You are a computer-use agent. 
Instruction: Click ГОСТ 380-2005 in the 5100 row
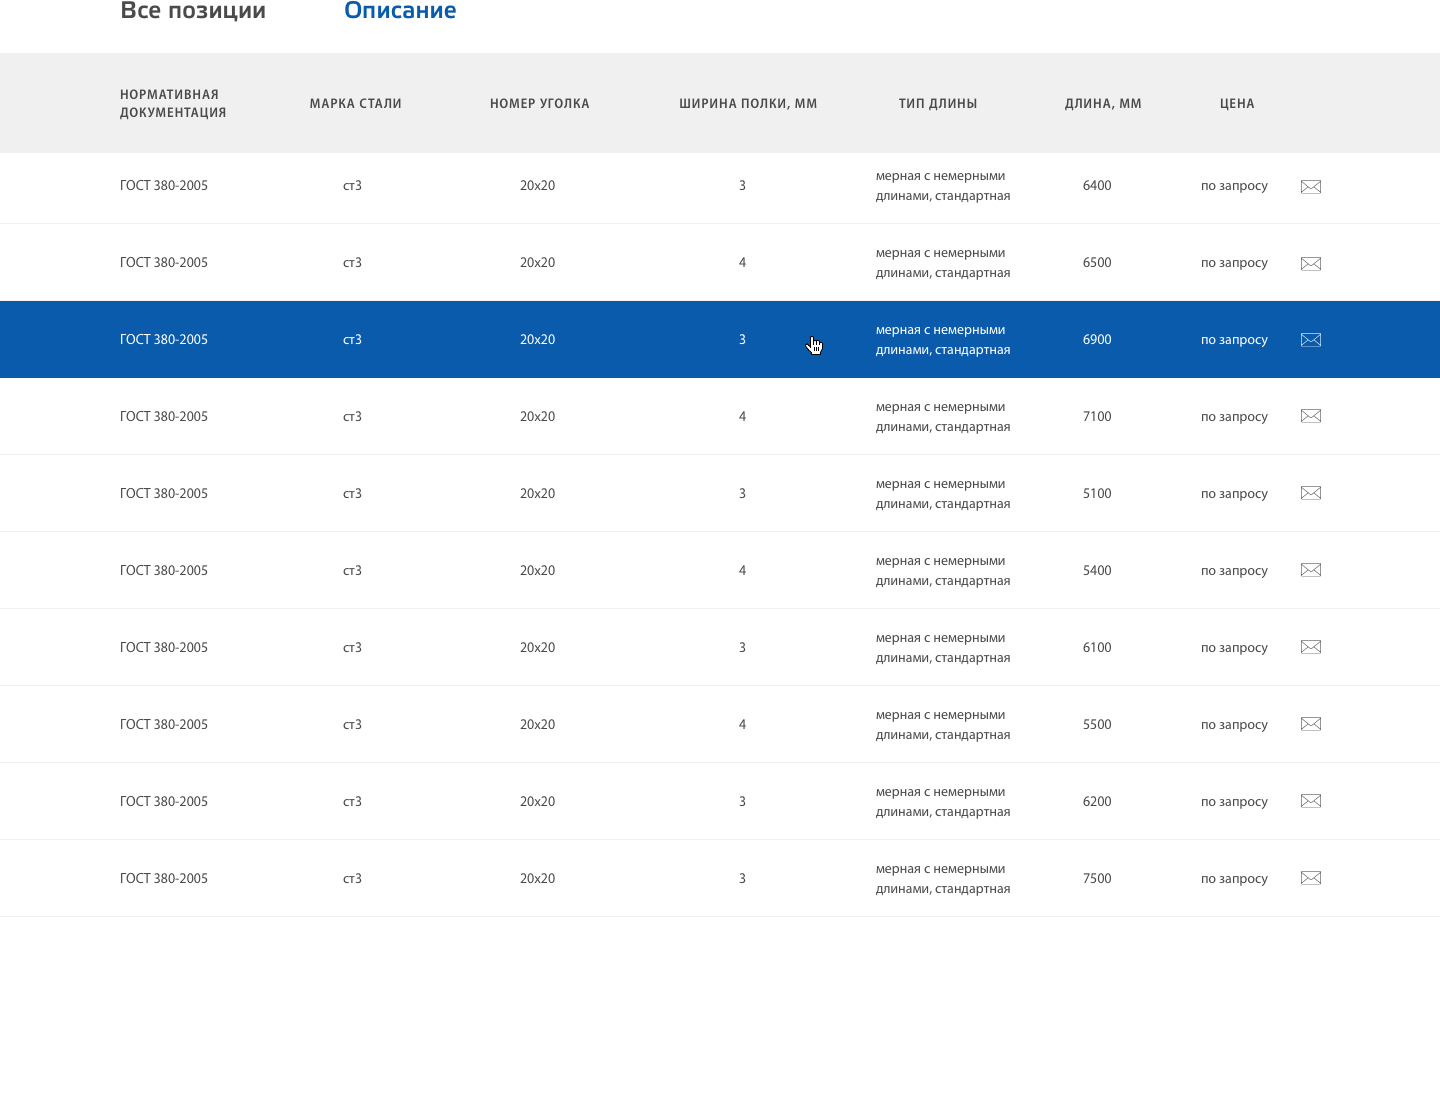tap(164, 494)
